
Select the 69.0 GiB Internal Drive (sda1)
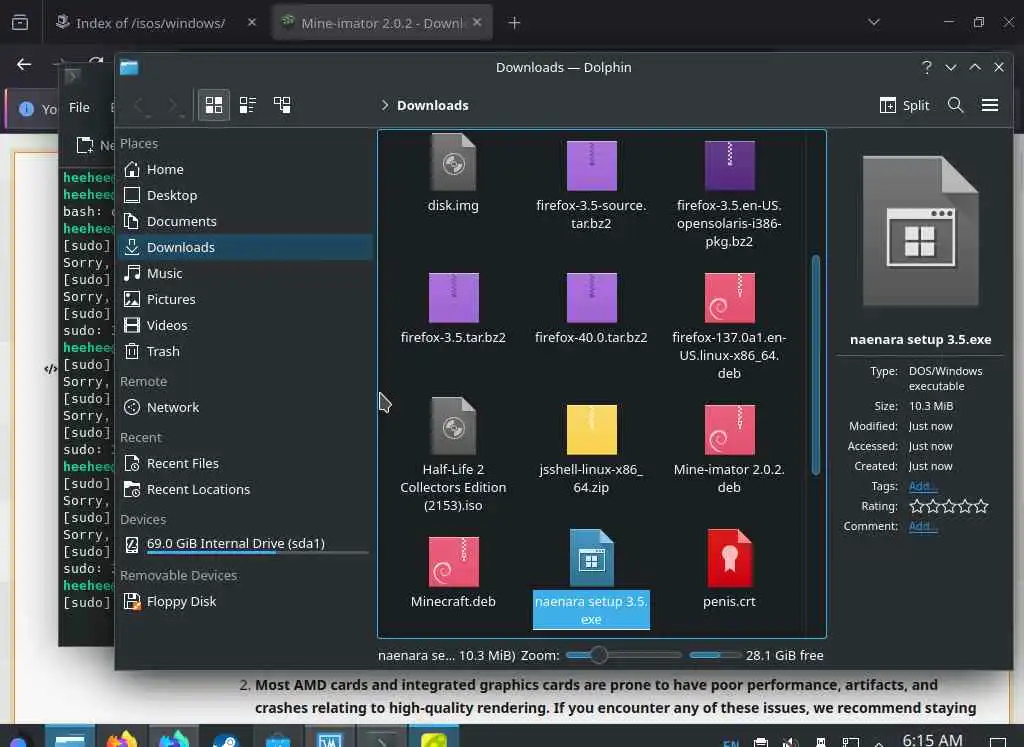(x=246, y=544)
